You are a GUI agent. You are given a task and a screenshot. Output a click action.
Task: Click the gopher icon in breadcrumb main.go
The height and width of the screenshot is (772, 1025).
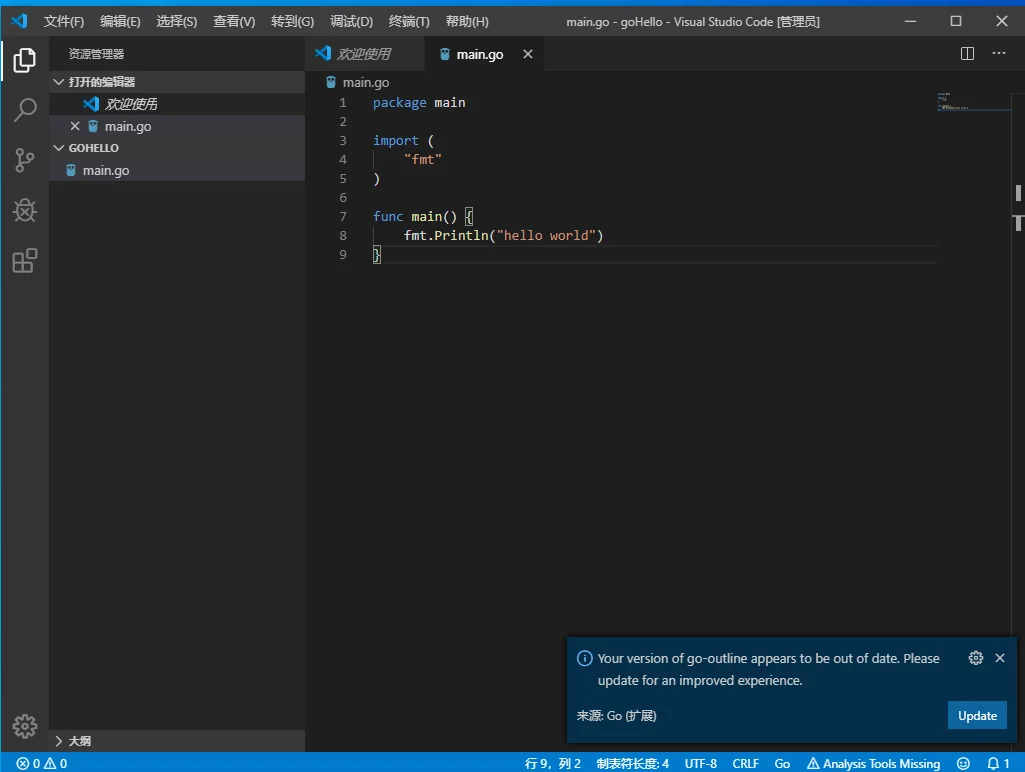(x=331, y=82)
